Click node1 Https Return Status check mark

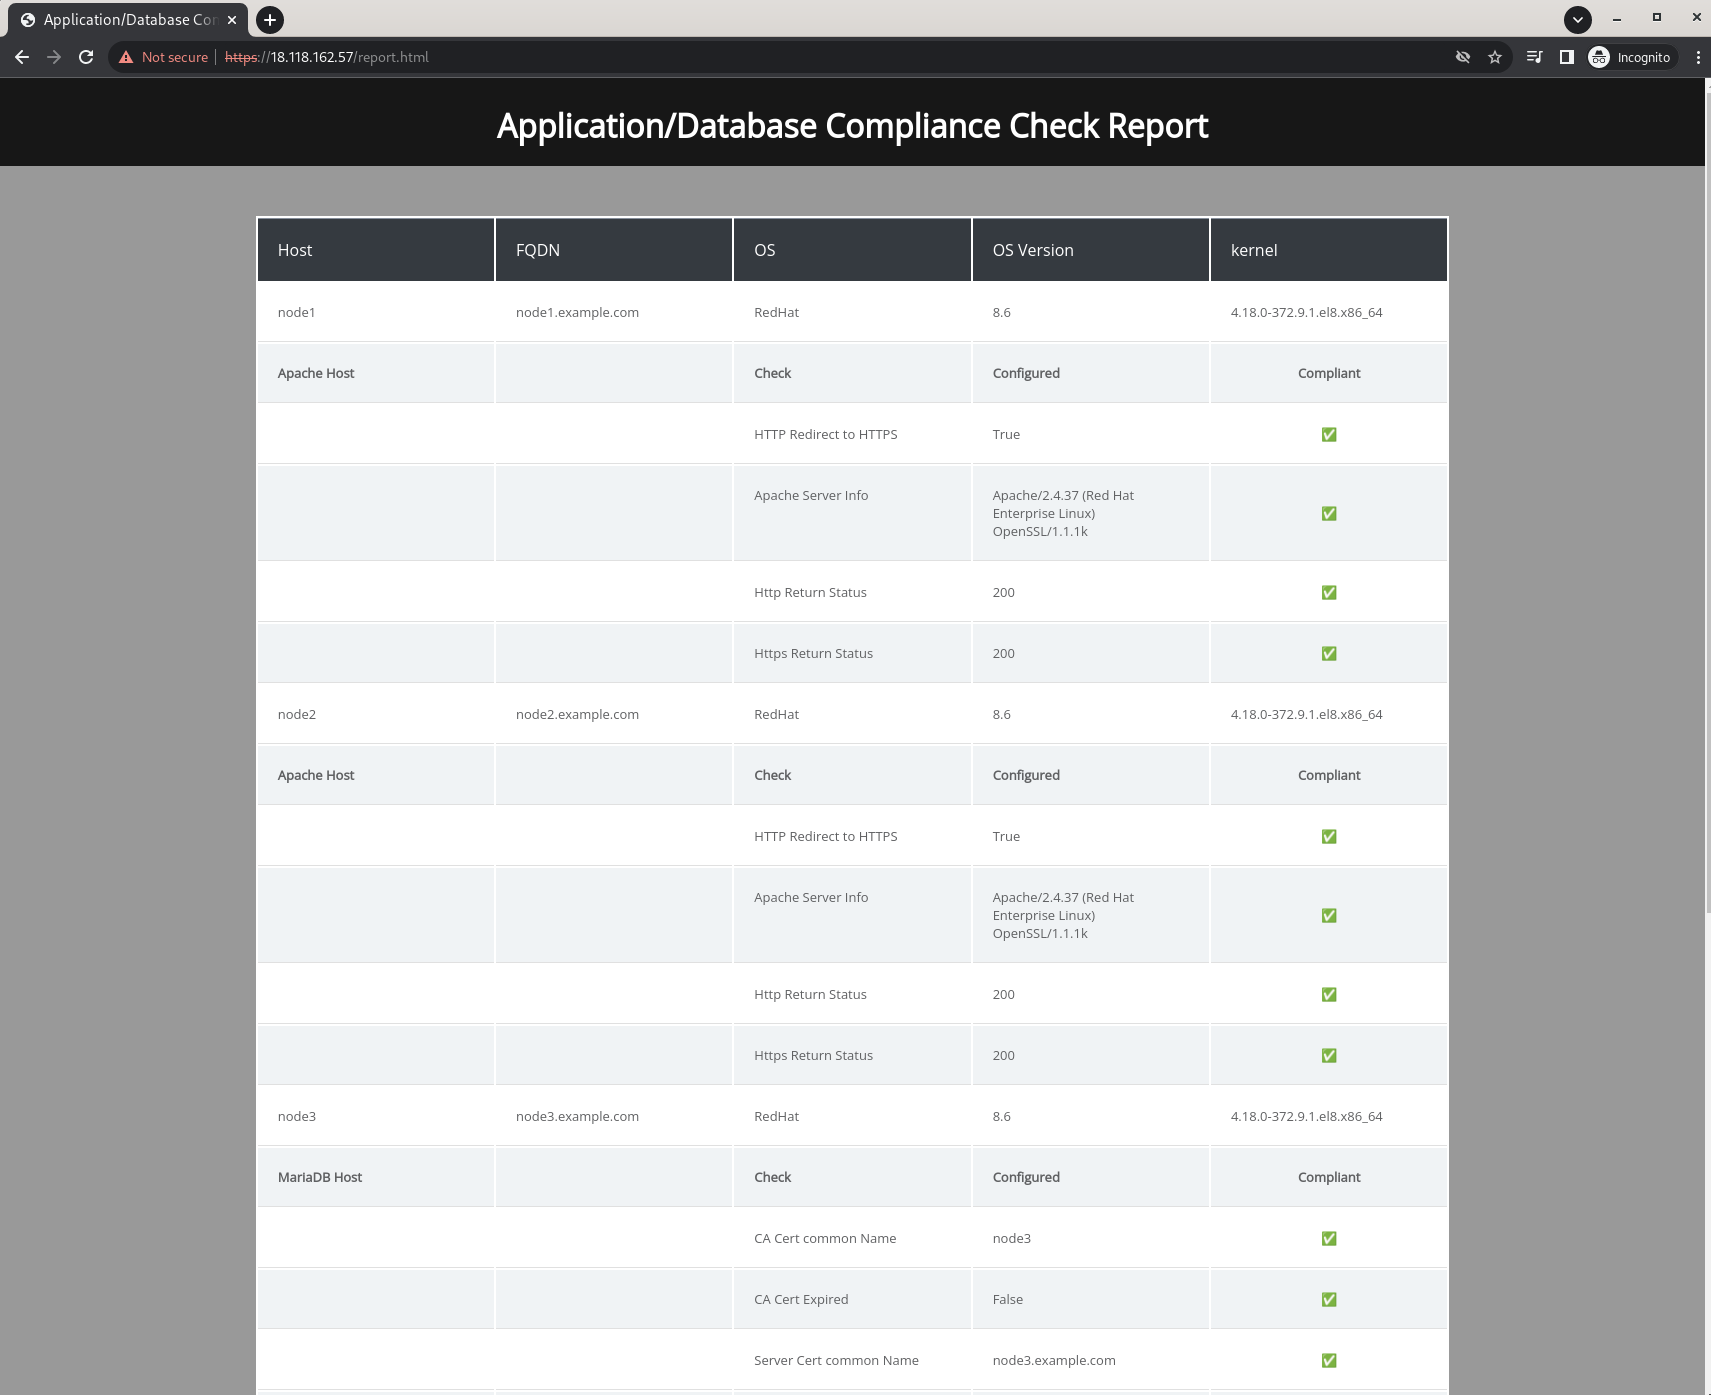1329,653
